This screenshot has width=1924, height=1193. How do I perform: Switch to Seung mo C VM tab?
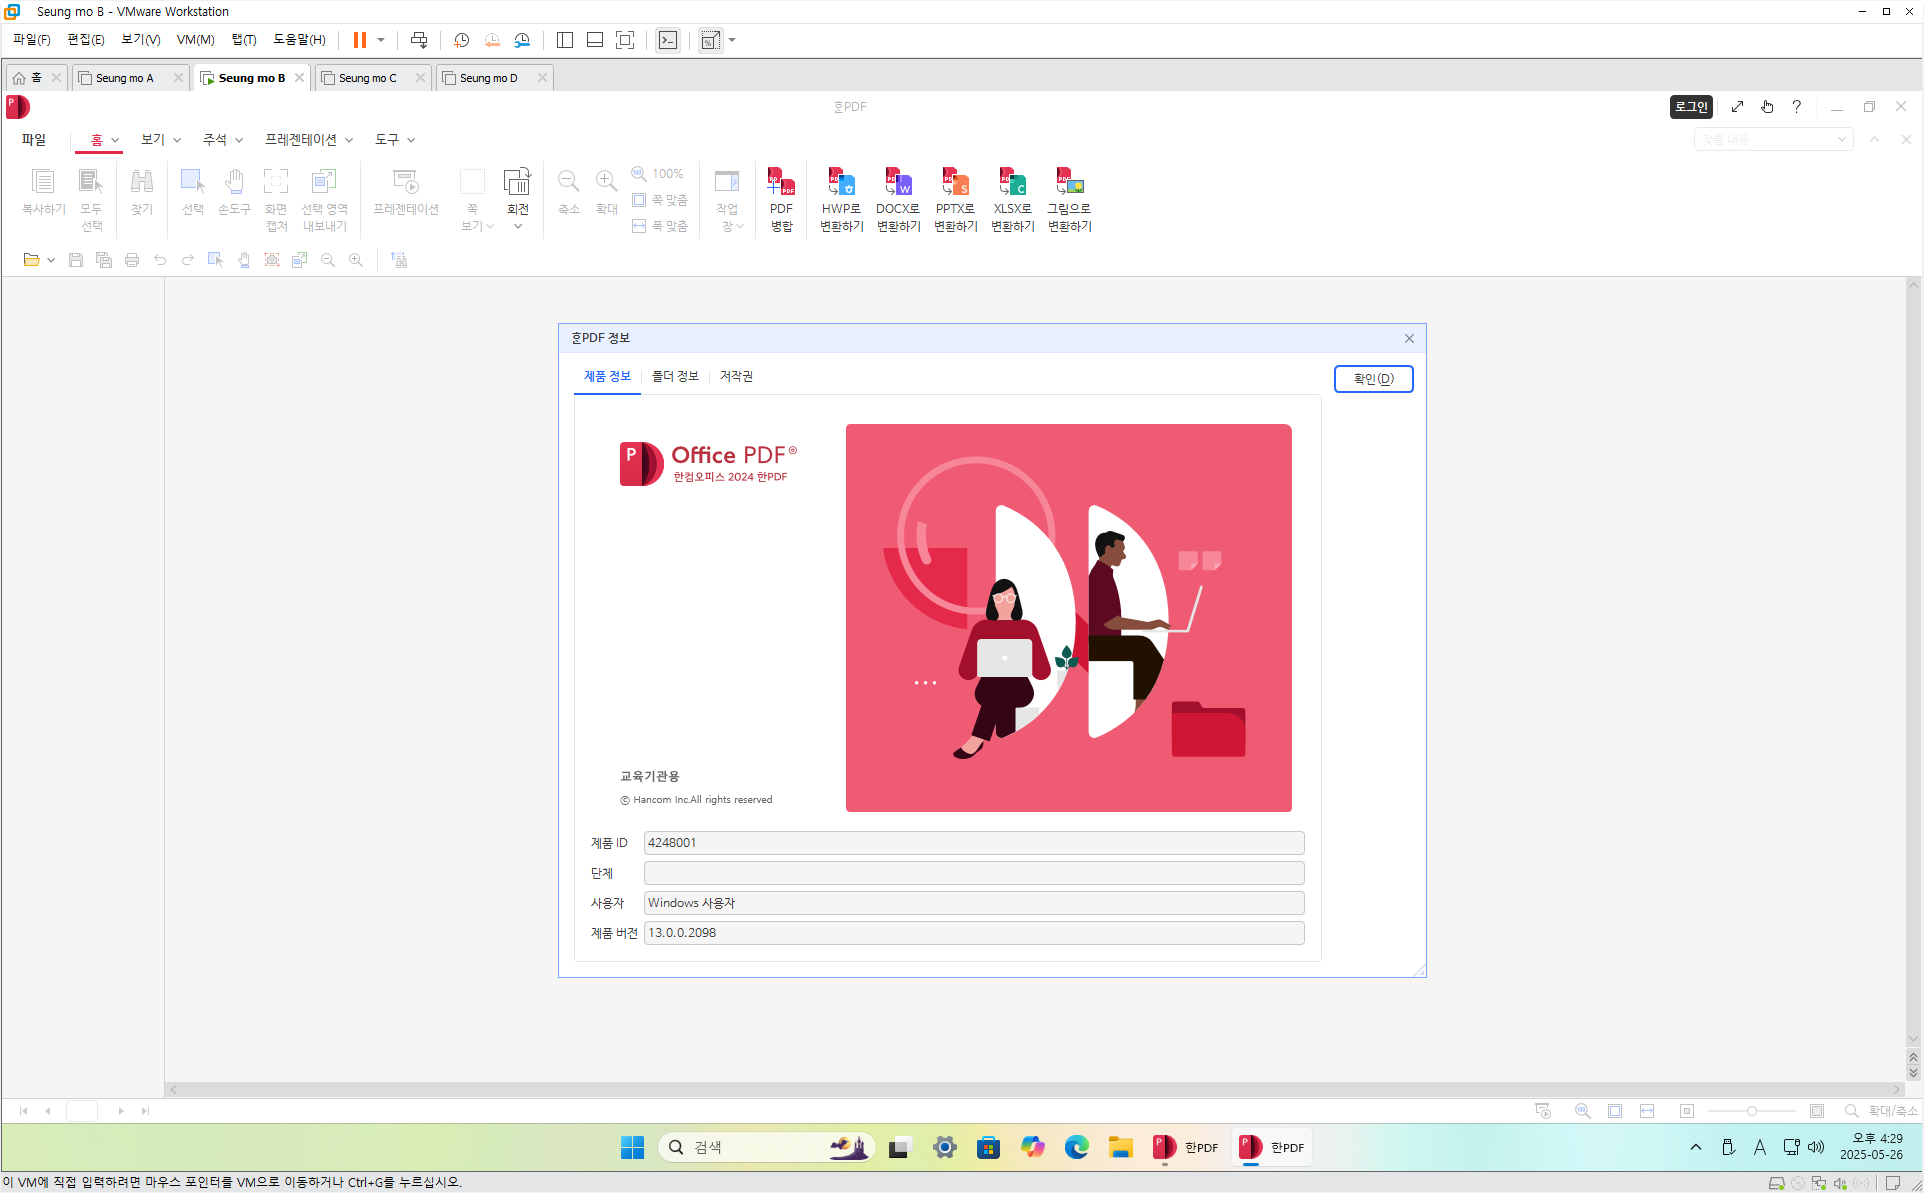click(x=367, y=78)
